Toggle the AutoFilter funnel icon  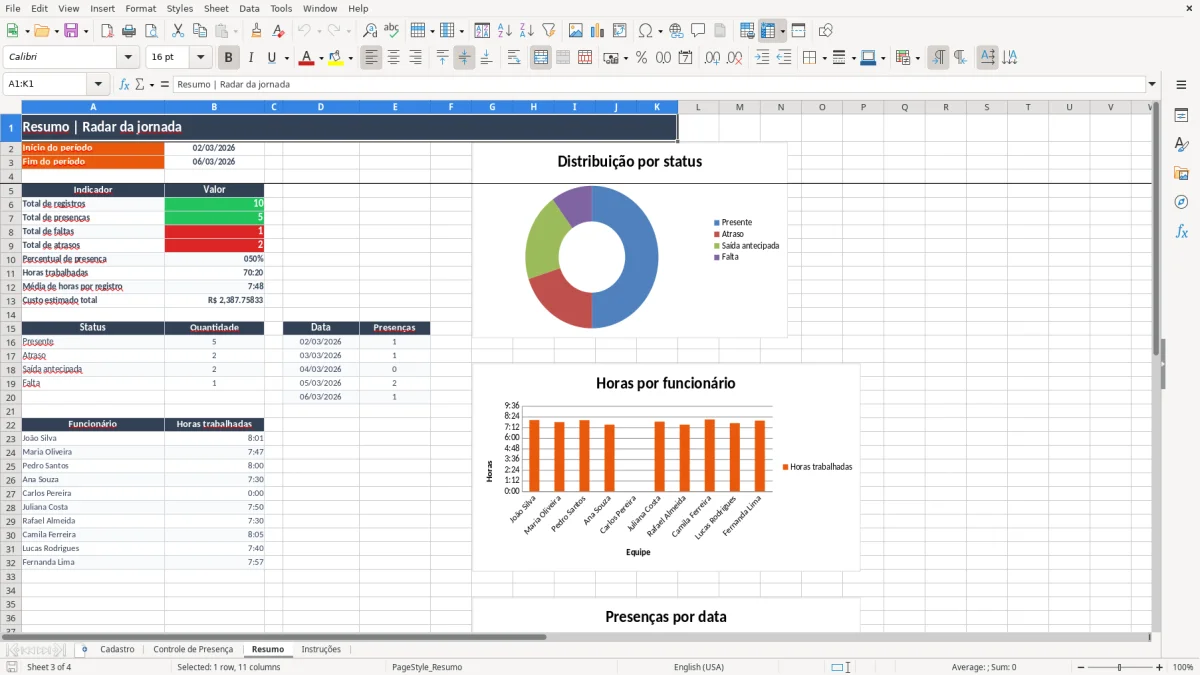(548, 31)
